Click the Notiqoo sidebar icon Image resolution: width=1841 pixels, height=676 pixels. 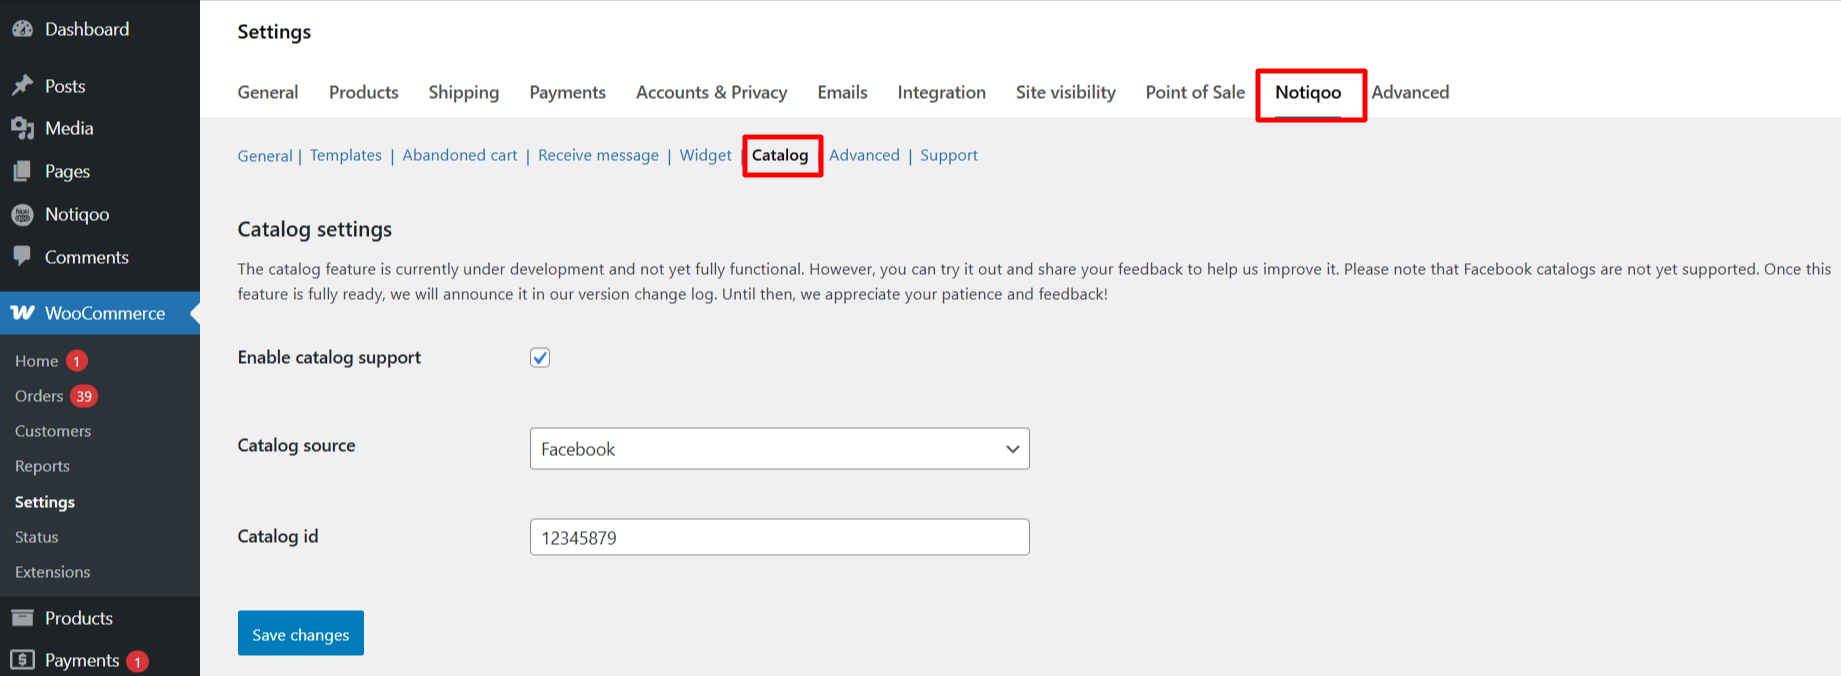click(x=22, y=214)
